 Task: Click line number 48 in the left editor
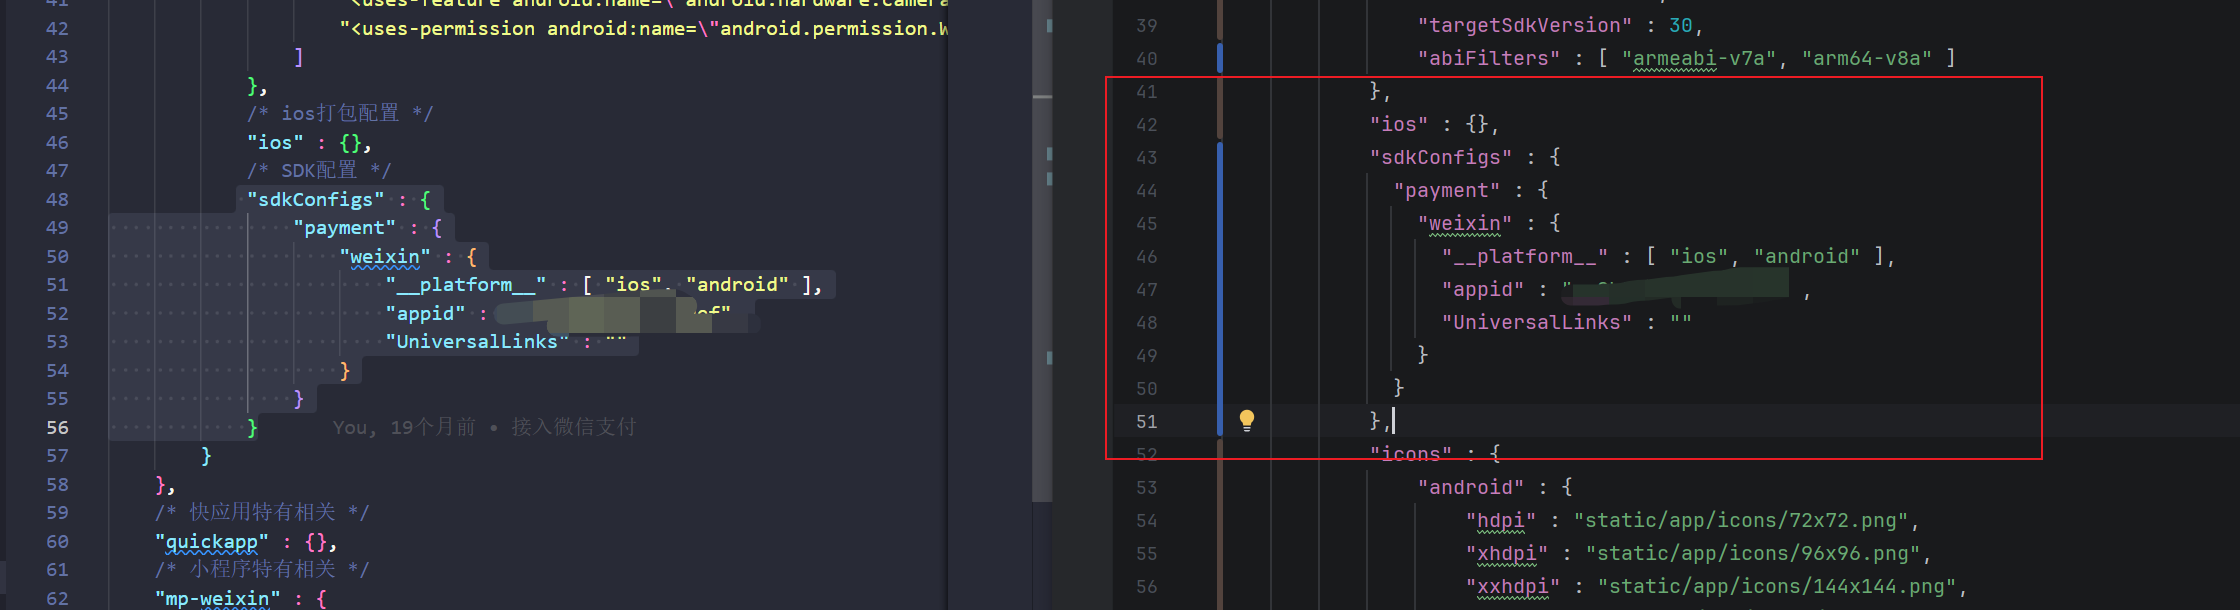coord(58,199)
